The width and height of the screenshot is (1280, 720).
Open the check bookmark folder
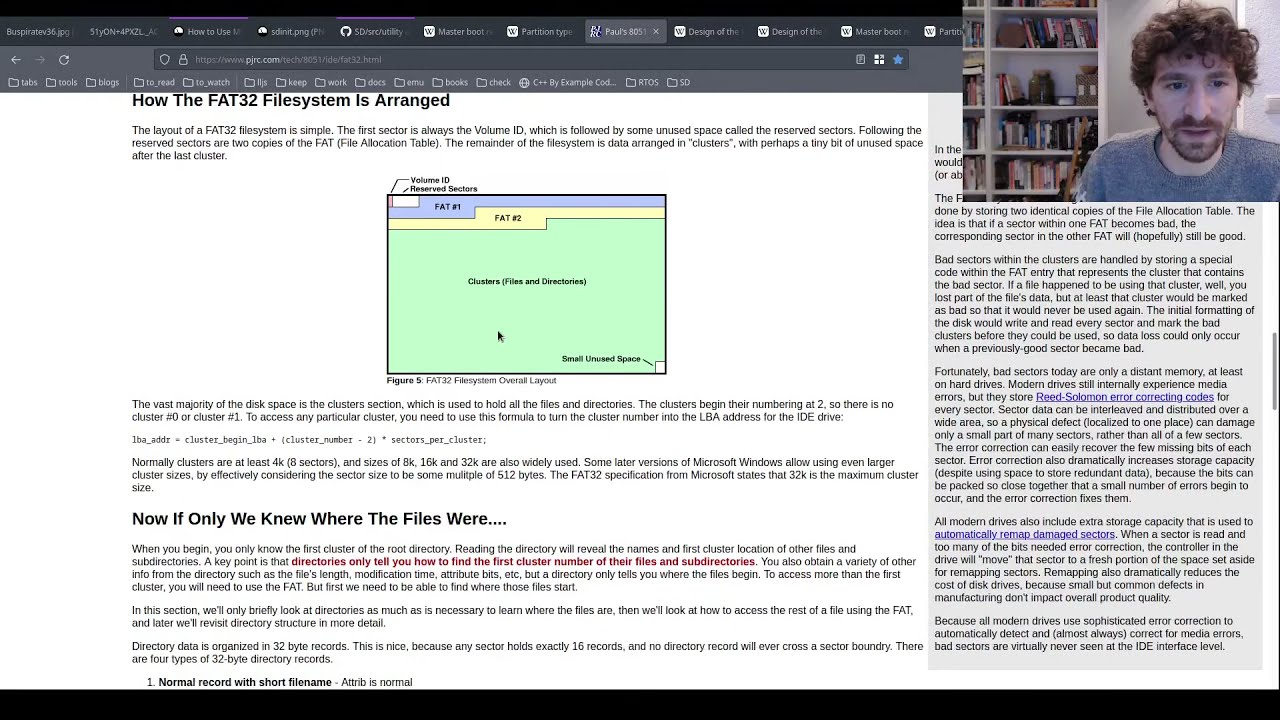tap(493, 83)
